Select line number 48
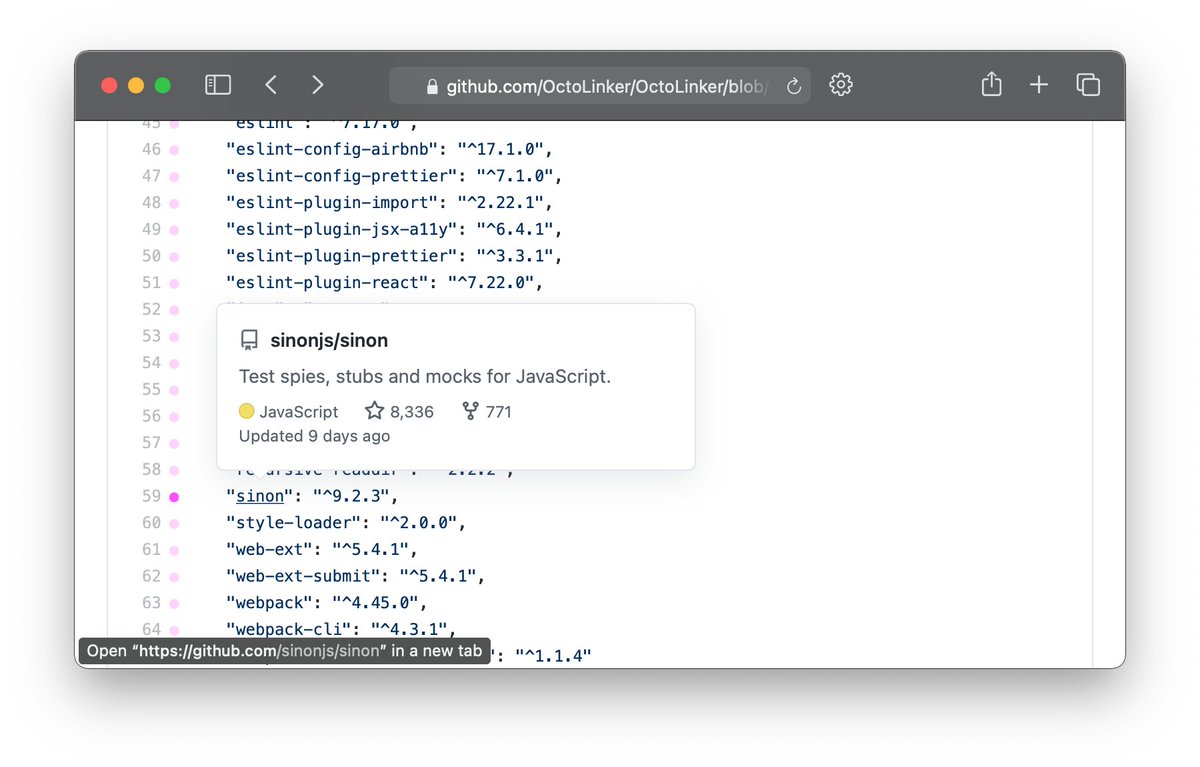This screenshot has height=767, width=1200. (151, 202)
